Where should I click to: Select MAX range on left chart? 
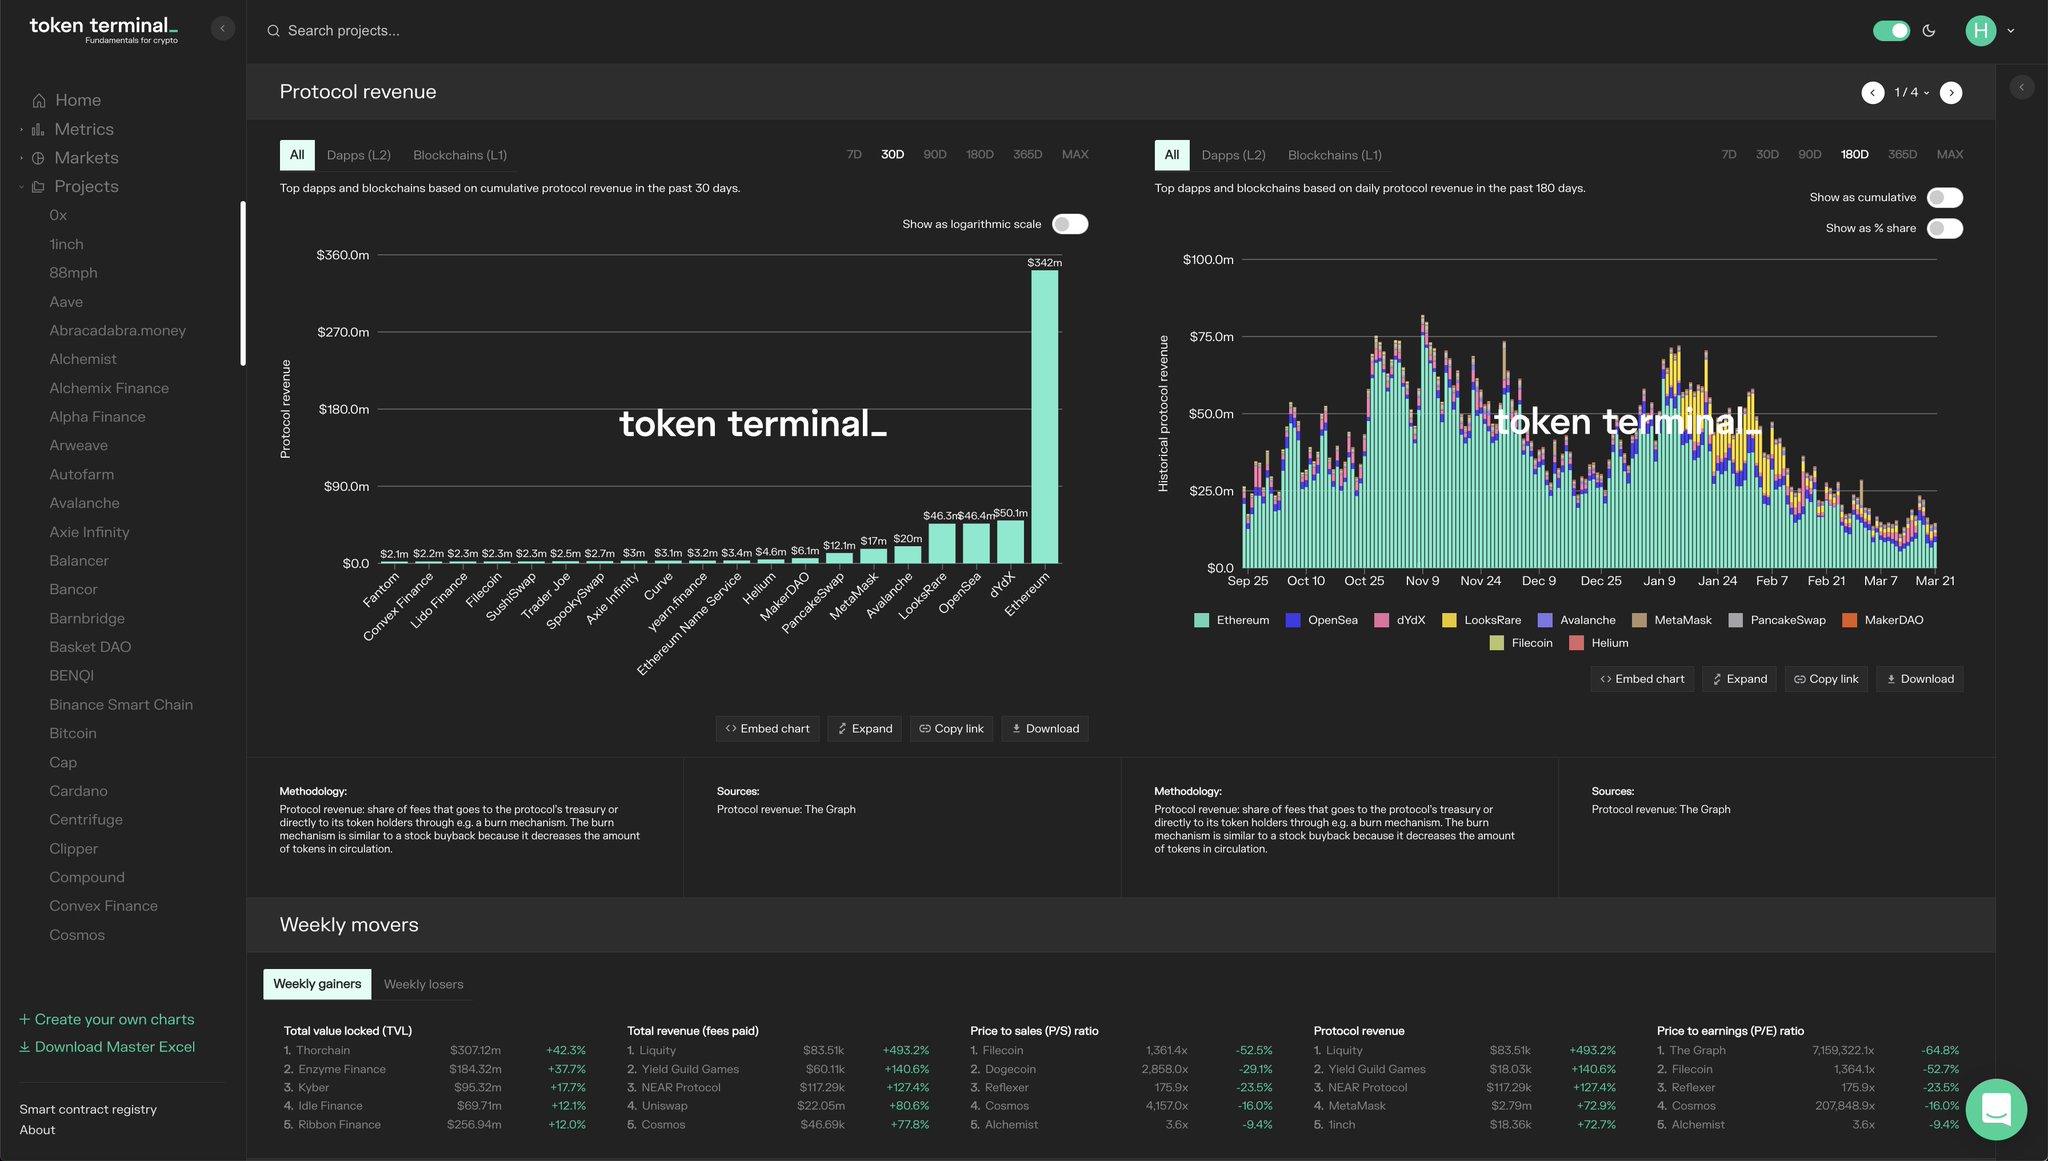(x=1075, y=155)
